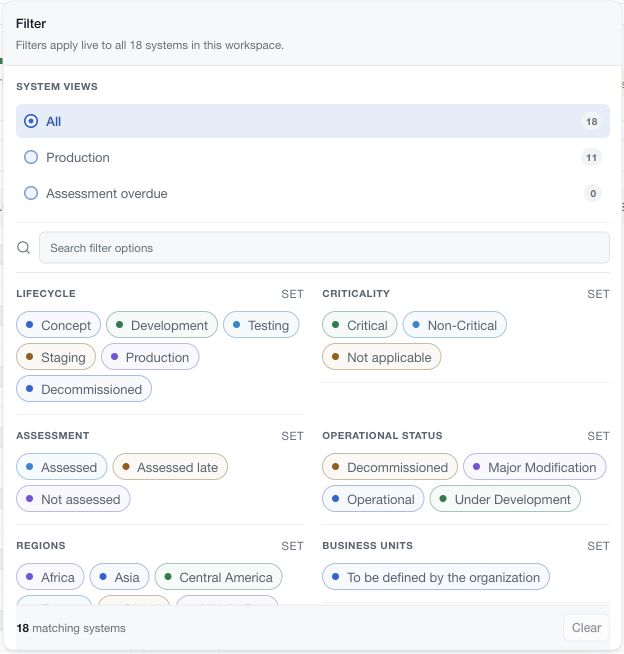Click the 'ASSESSMENT' section heading
Screen dimensions: 624x654
53,435
